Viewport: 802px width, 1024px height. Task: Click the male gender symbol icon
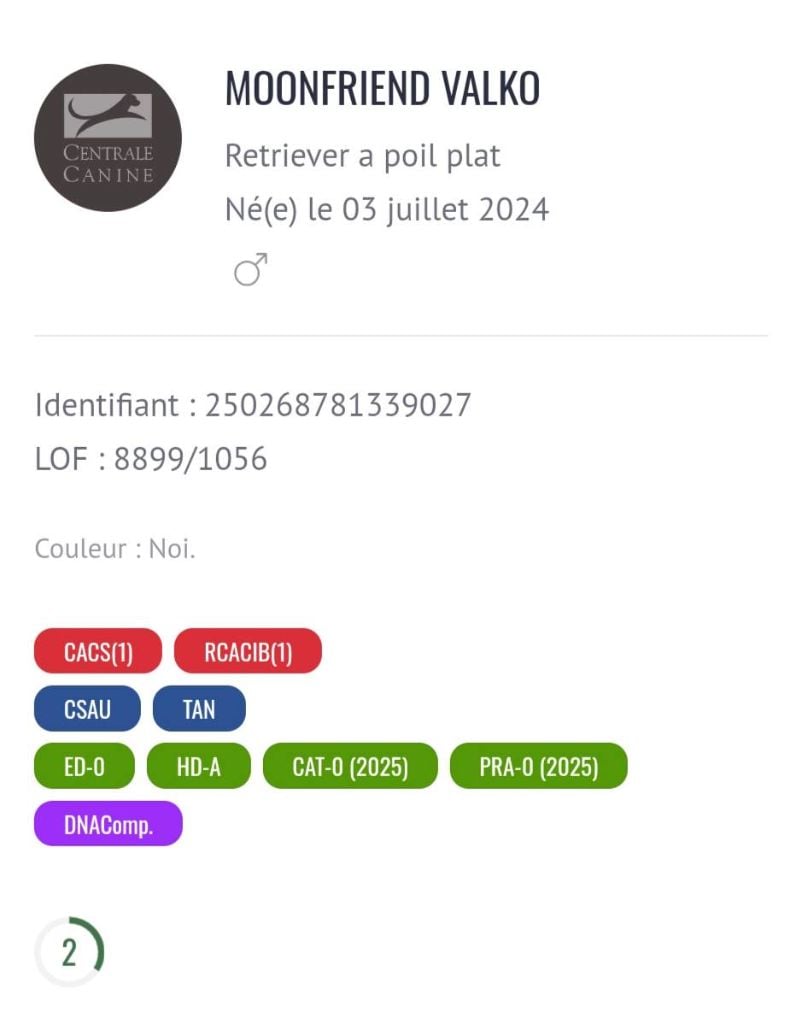pos(251,269)
